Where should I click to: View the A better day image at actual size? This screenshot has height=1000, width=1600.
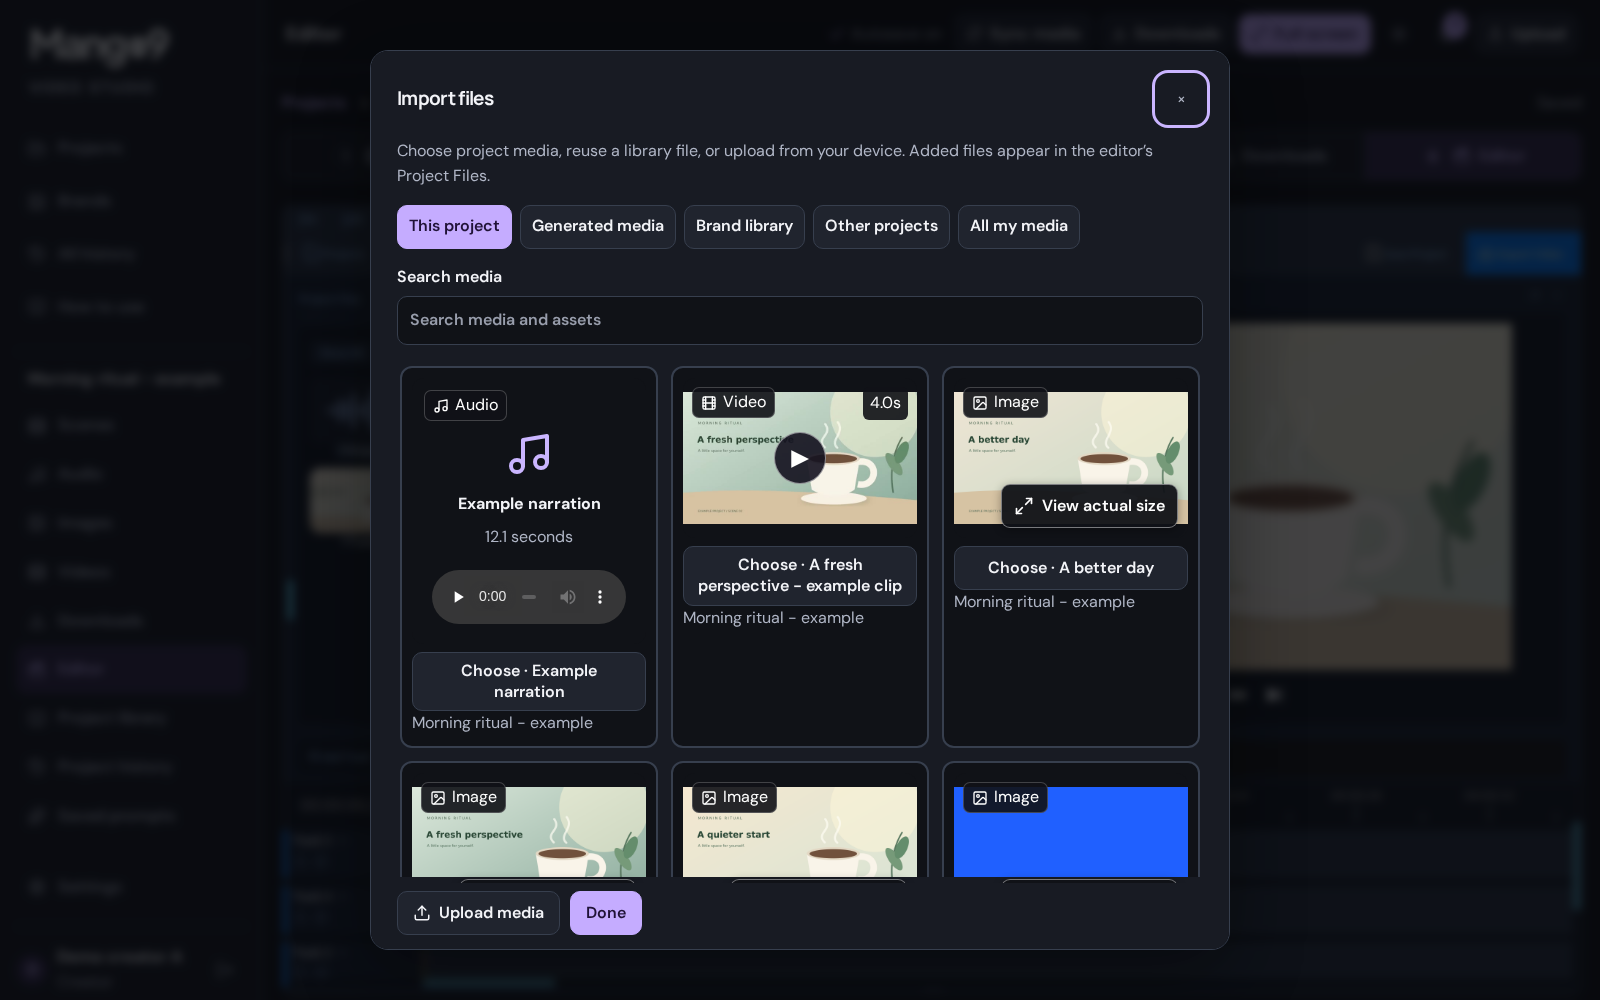tap(1090, 506)
